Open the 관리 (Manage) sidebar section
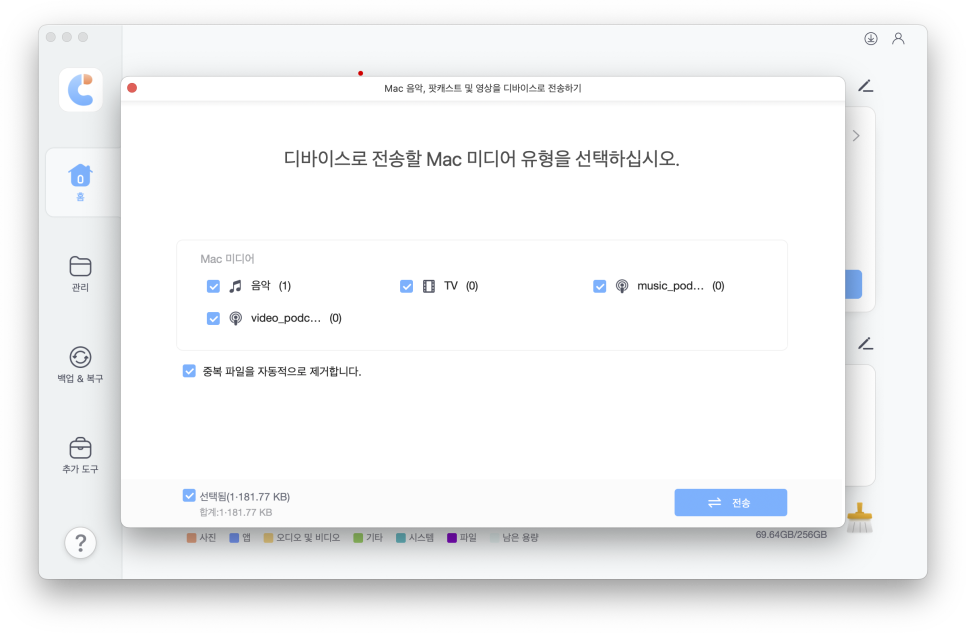 (80, 274)
